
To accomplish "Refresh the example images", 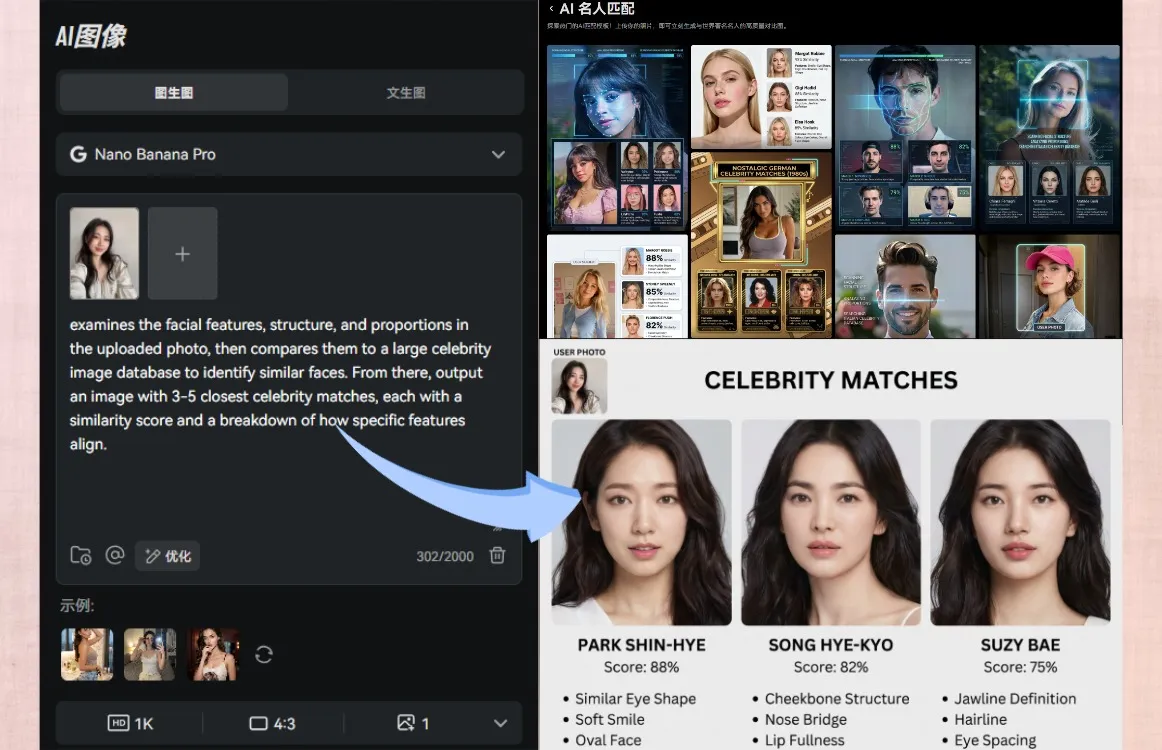I will pyautogui.click(x=264, y=654).
